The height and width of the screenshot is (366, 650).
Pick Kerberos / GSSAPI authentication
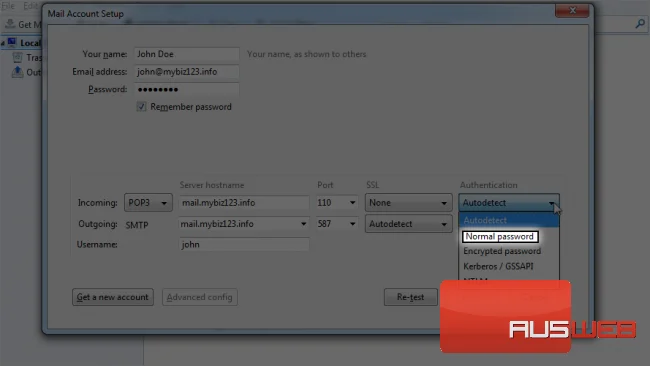click(498, 266)
